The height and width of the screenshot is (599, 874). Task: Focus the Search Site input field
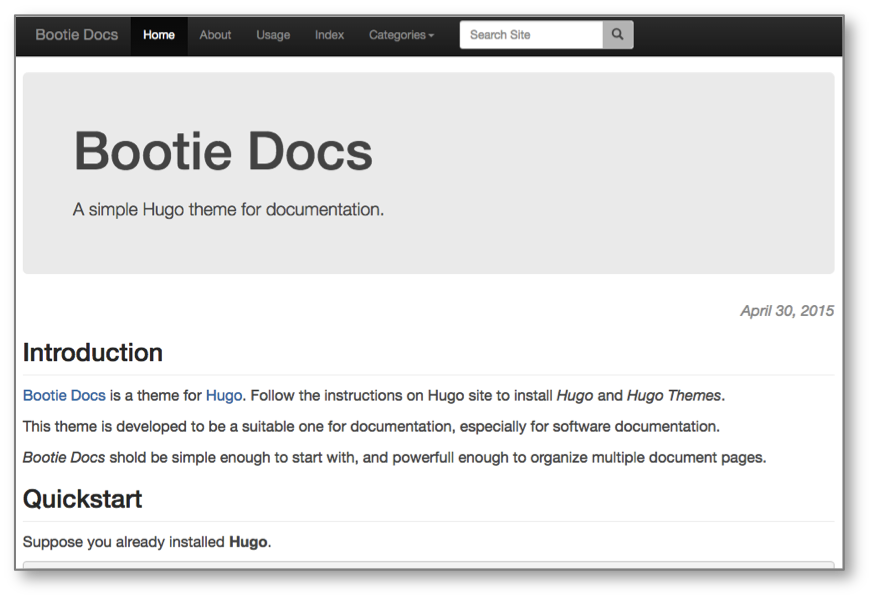[531, 35]
